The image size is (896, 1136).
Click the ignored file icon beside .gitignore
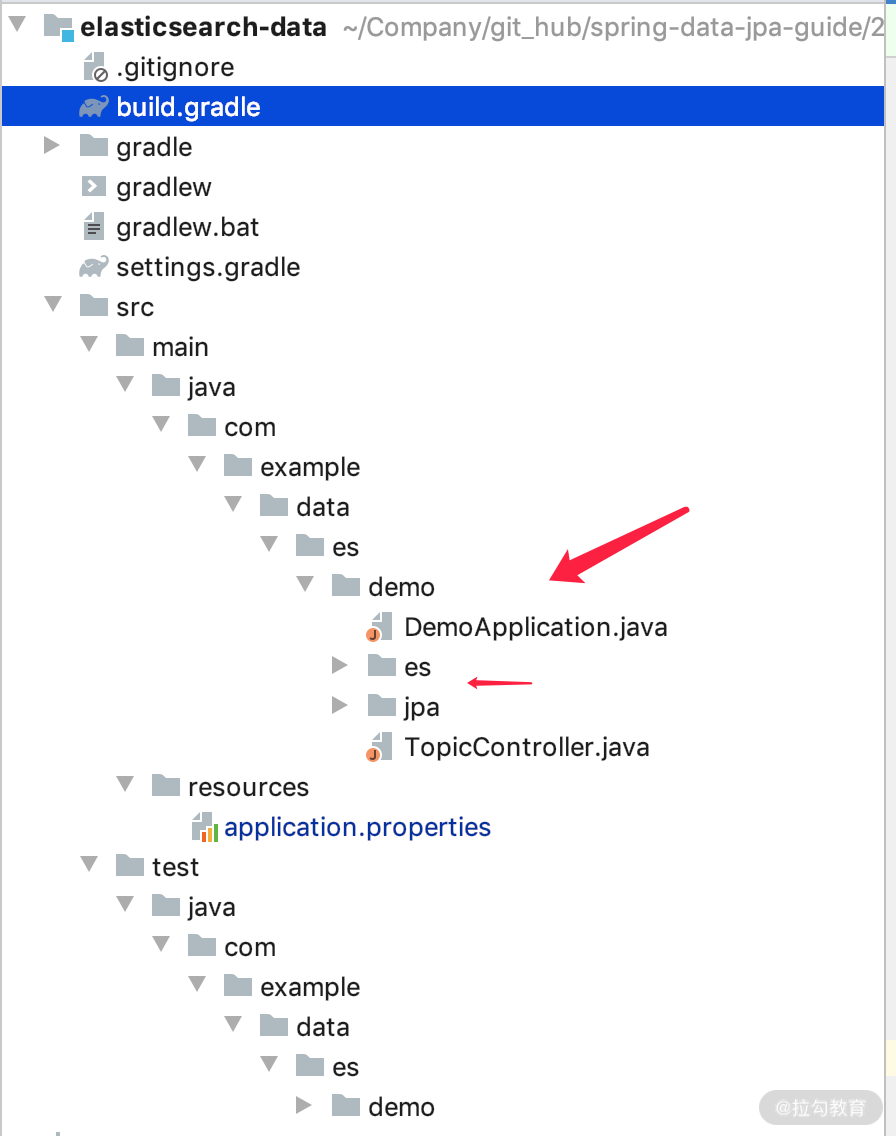pos(93,66)
